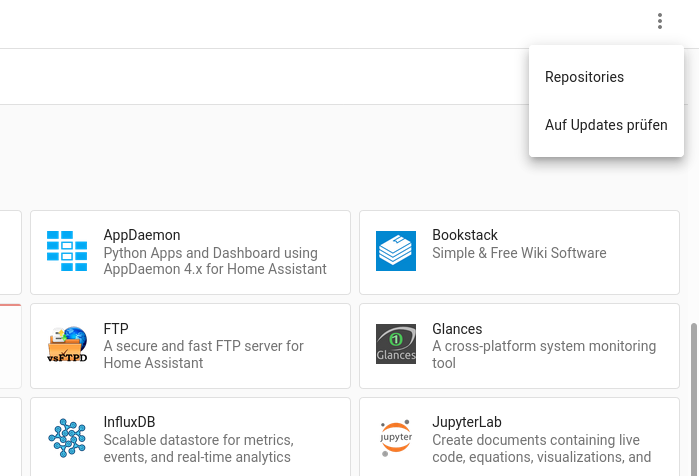Click the Bookstack stacked books icon

pyautogui.click(x=396, y=251)
